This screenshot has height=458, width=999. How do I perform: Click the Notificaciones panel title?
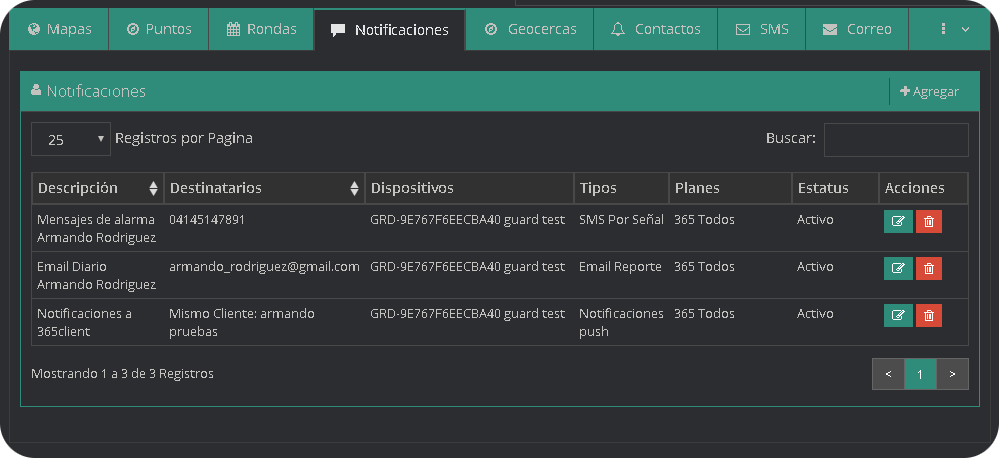click(96, 91)
